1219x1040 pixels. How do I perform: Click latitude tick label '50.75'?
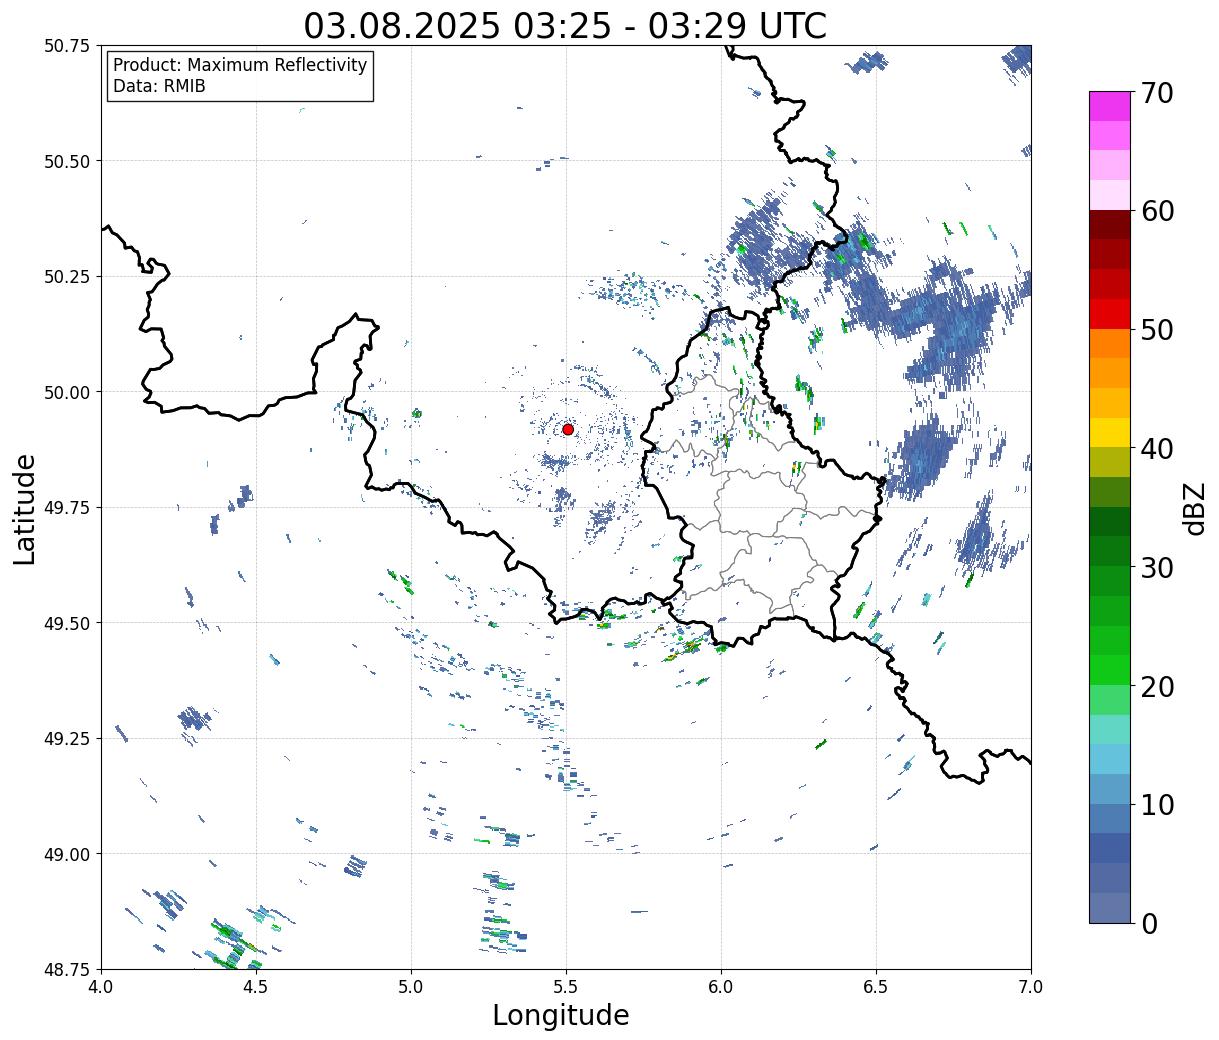pyautogui.click(x=67, y=46)
